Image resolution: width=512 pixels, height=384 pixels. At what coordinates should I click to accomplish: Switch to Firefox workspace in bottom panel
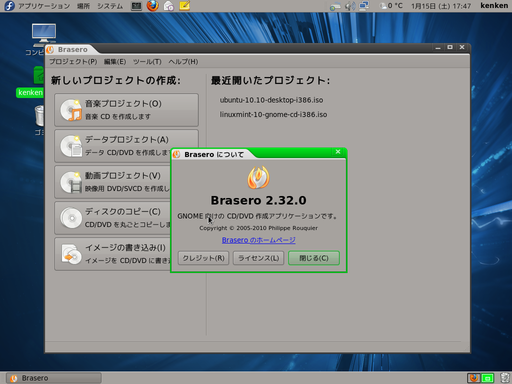click(x=473, y=378)
